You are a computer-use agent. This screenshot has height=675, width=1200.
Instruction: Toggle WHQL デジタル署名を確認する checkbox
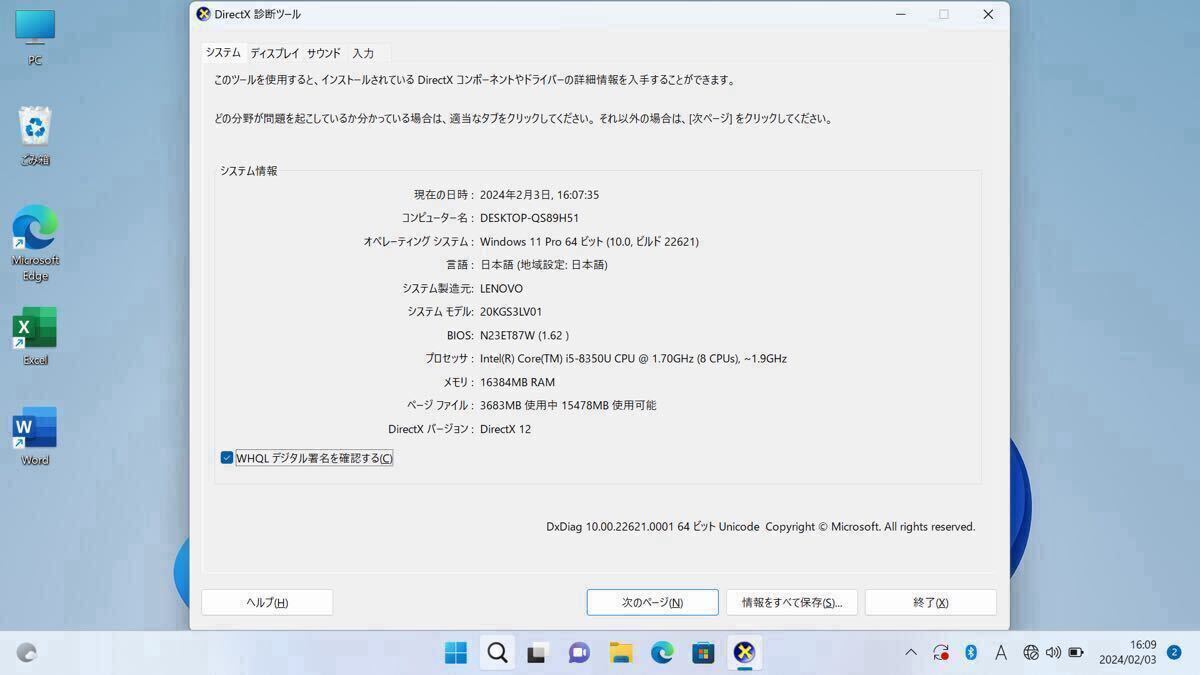[x=227, y=458]
